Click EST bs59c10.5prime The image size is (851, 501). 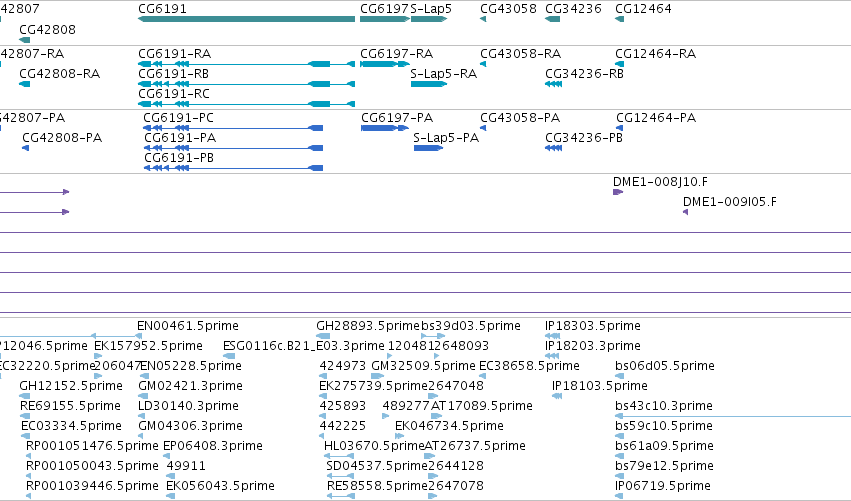pyautogui.click(x=664, y=426)
